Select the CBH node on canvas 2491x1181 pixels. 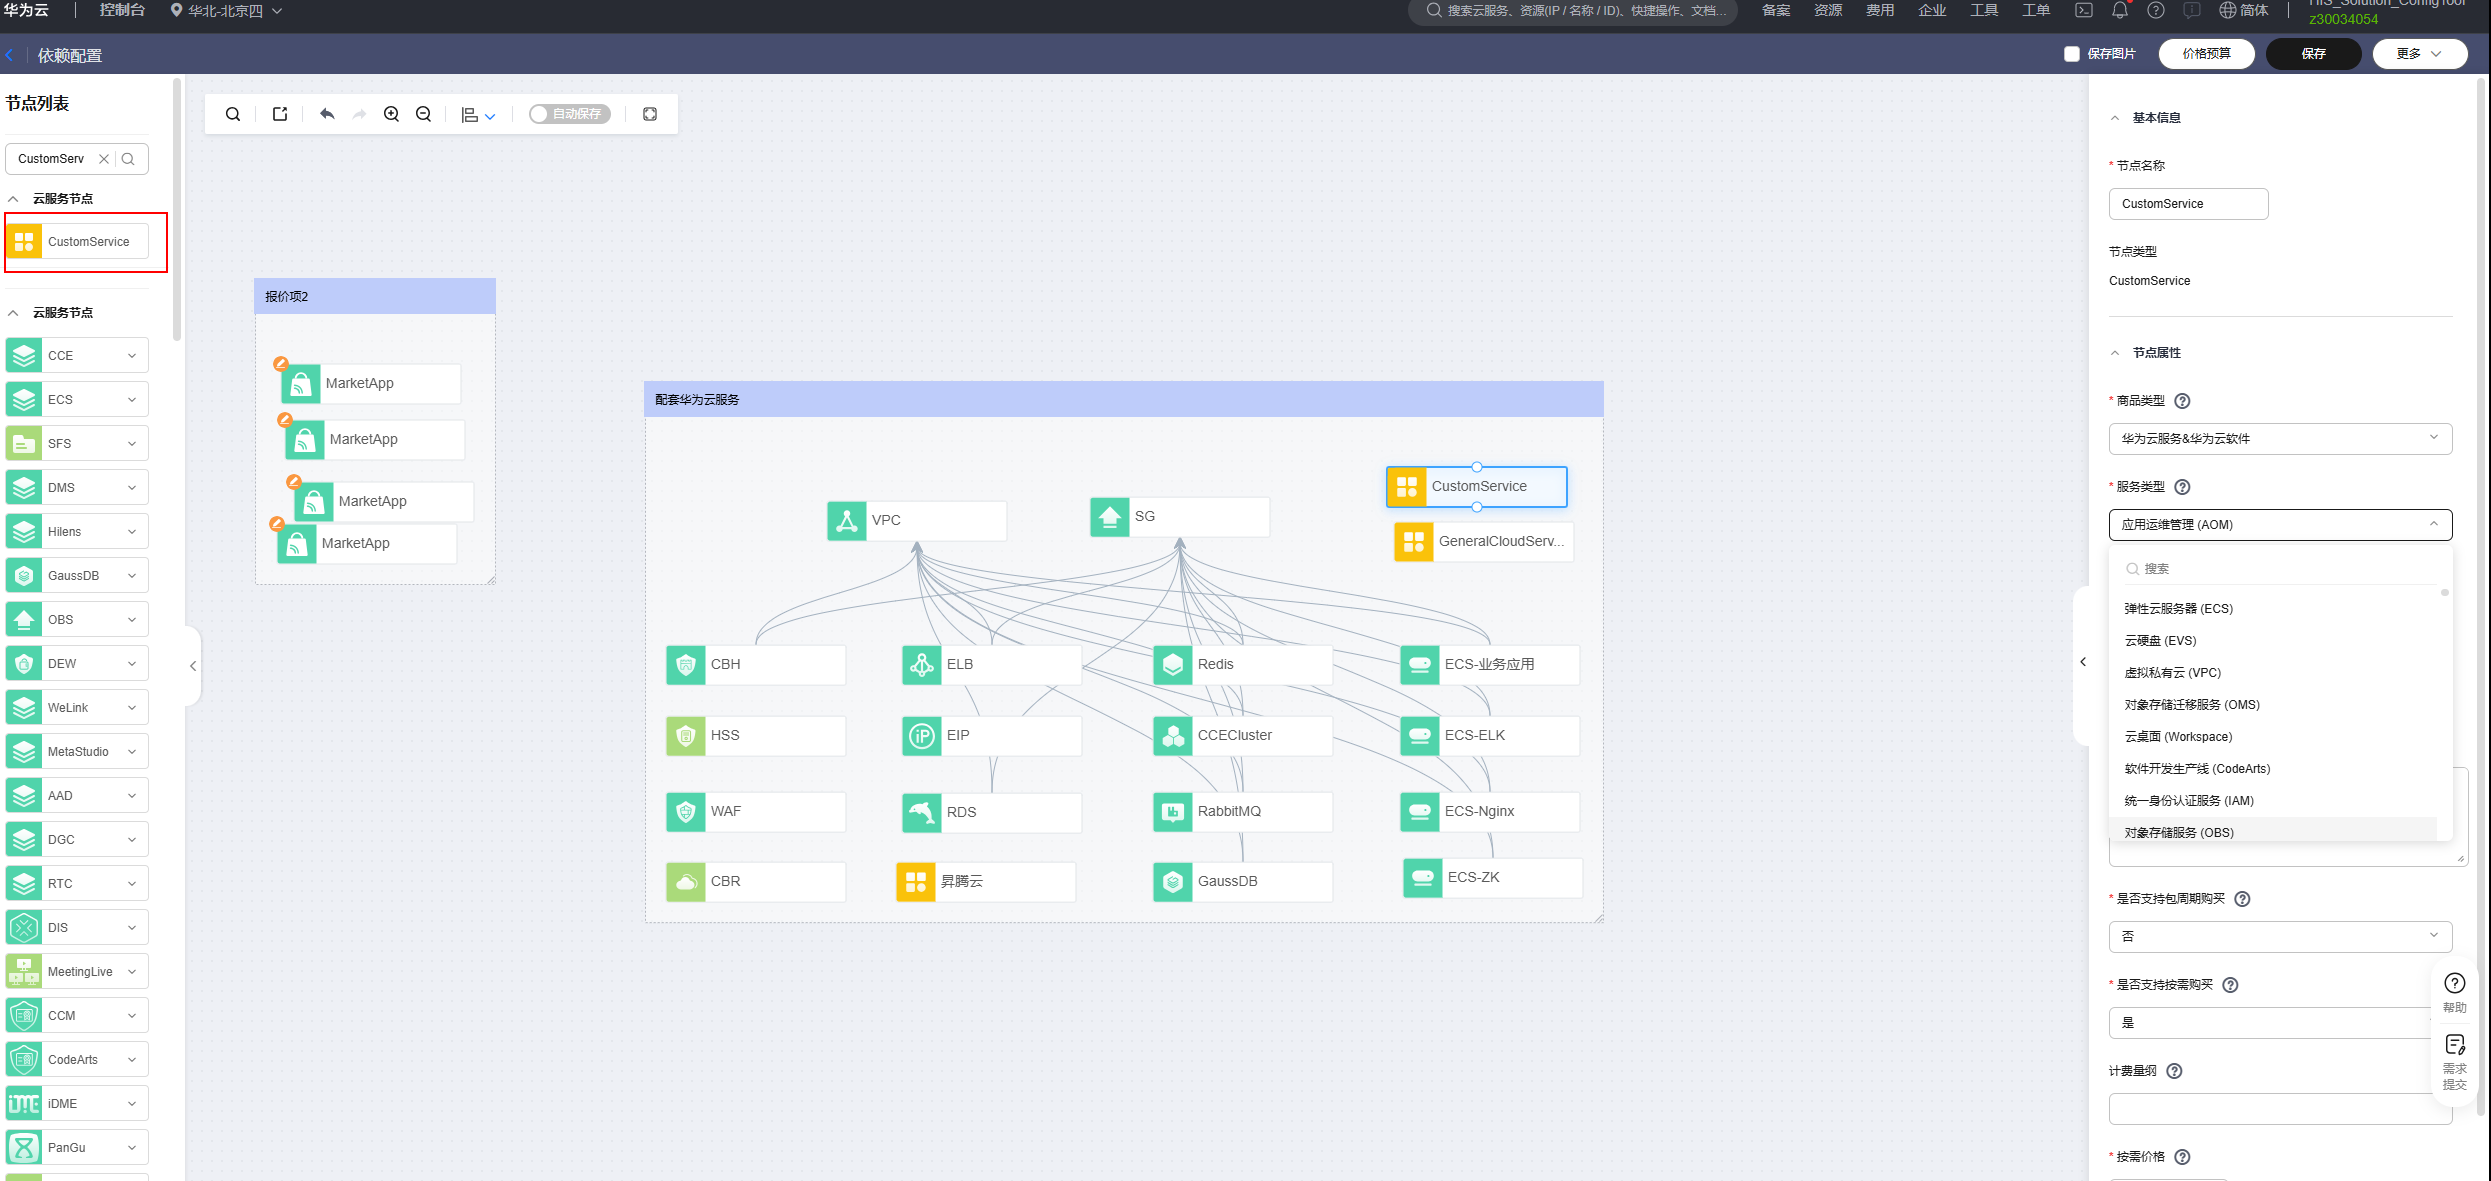[x=755, y=665]
